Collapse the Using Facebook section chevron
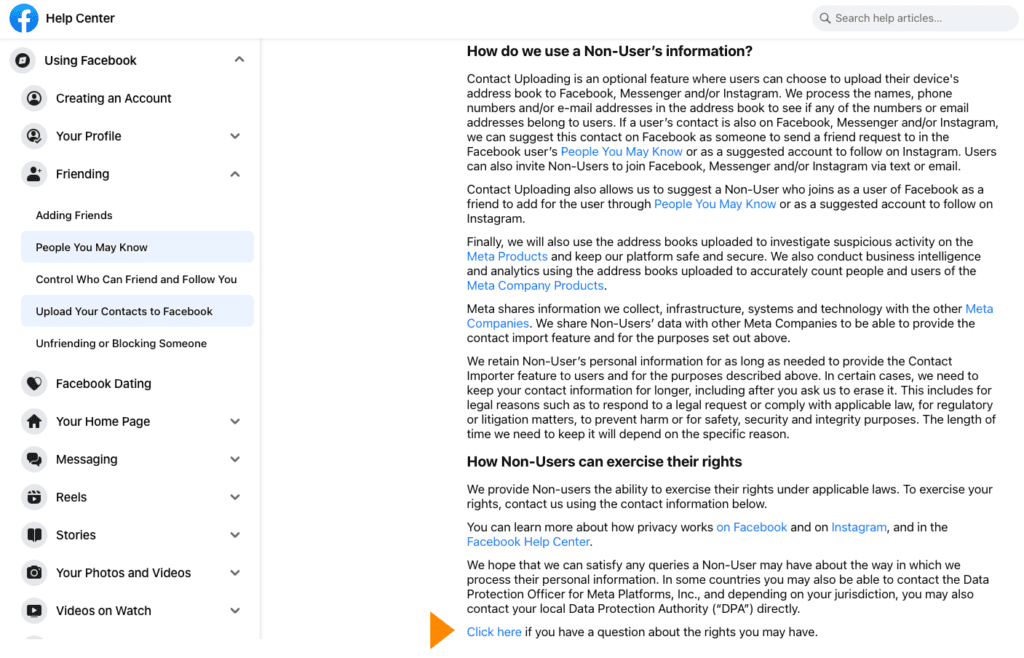Screen dimensions: 1024x658 pos(239,59)
